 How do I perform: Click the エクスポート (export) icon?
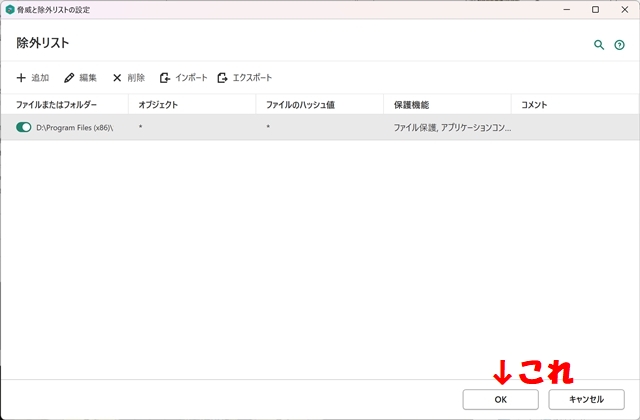[x=222, y=78]
